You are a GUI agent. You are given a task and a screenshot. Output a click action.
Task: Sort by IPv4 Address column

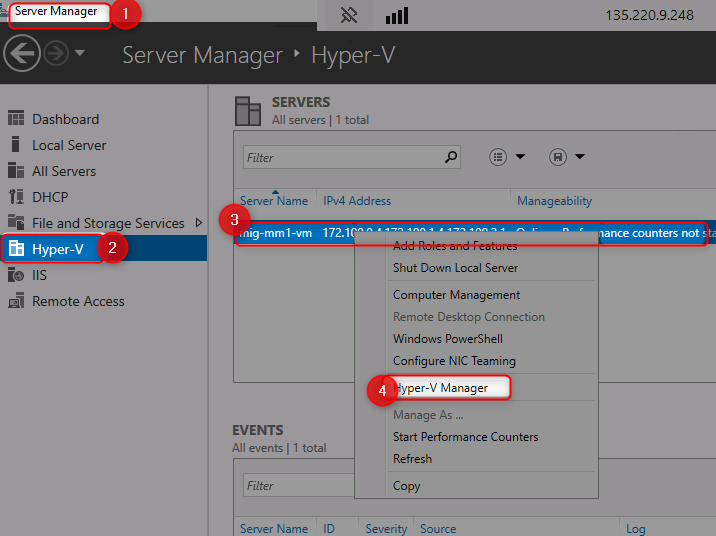coord(357,201)
